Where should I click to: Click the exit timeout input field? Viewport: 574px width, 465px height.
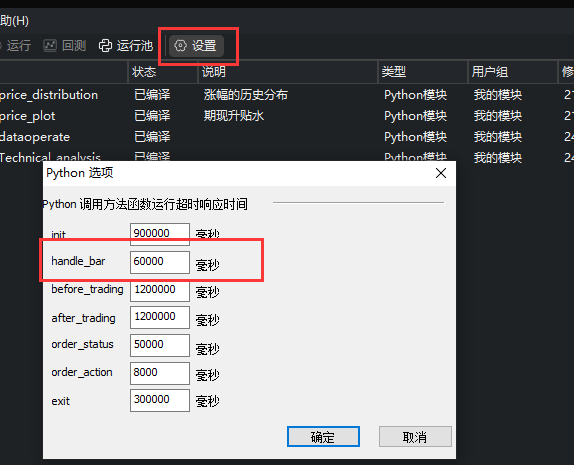tap(160, 400)
